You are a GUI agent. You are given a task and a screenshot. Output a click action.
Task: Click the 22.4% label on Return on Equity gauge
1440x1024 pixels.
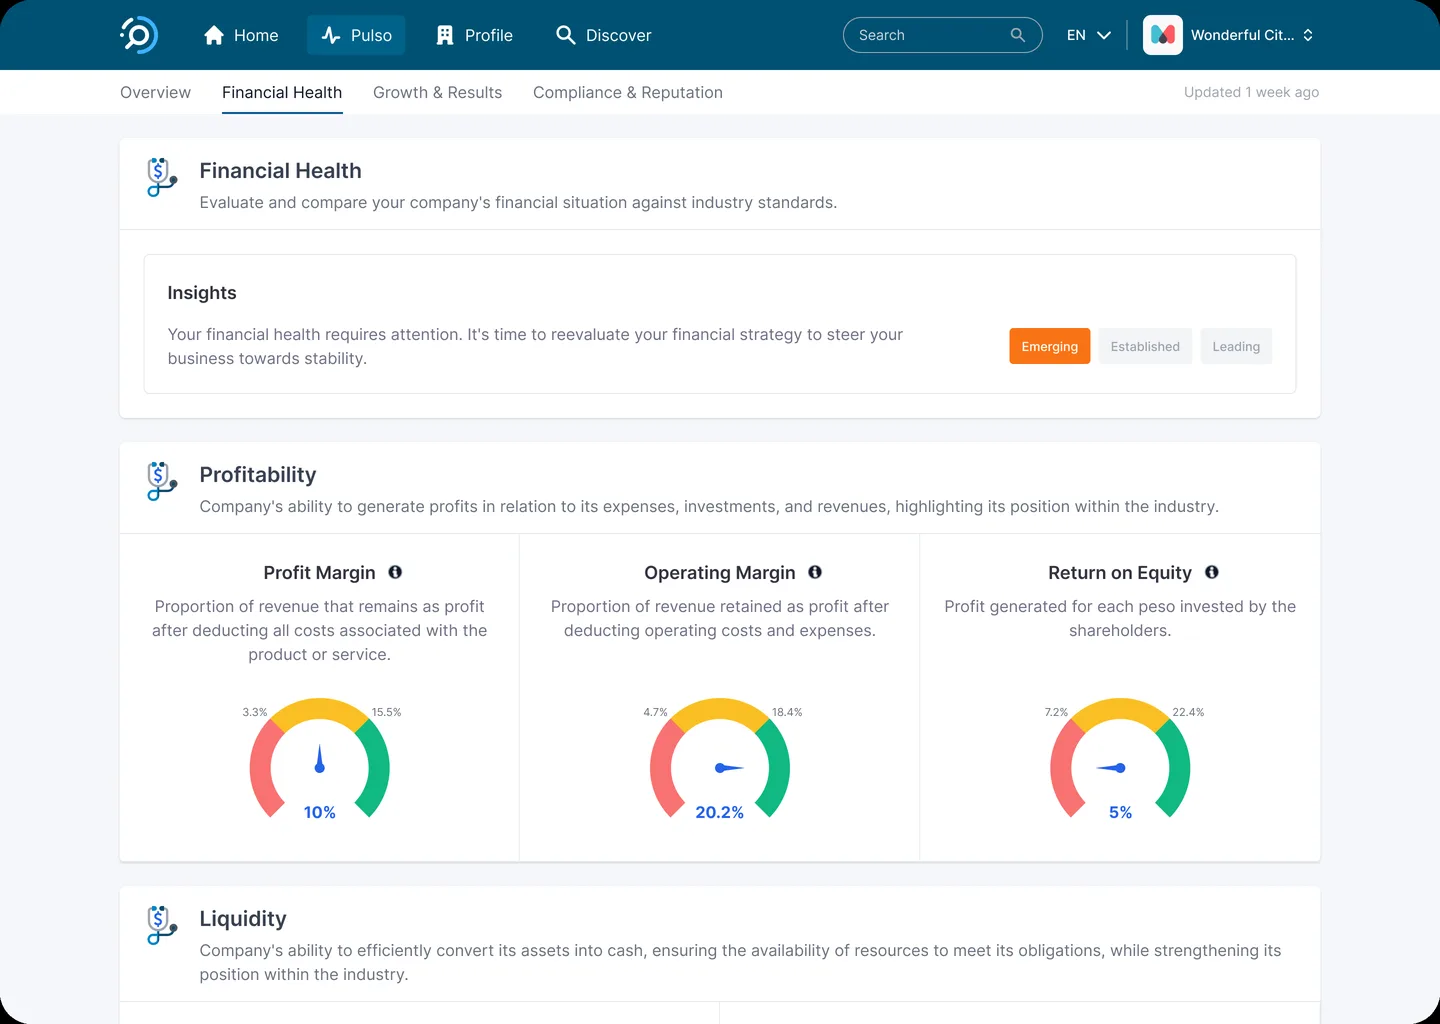1188,712
